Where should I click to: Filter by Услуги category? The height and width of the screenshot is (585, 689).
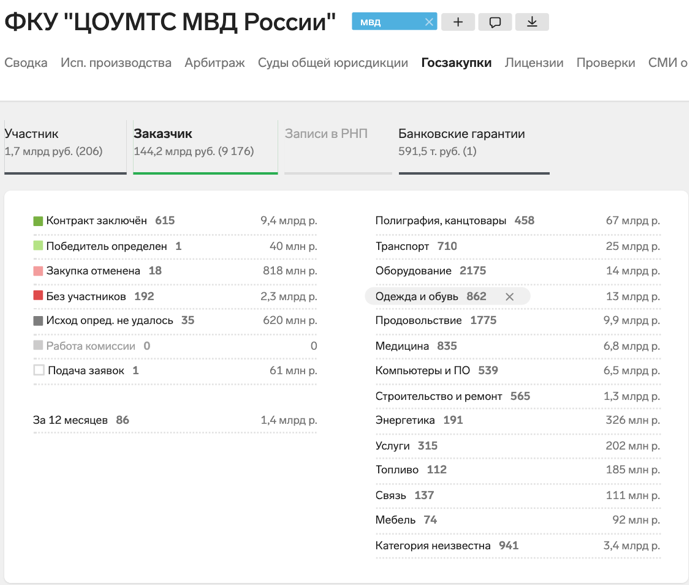(x=518, y=446)
